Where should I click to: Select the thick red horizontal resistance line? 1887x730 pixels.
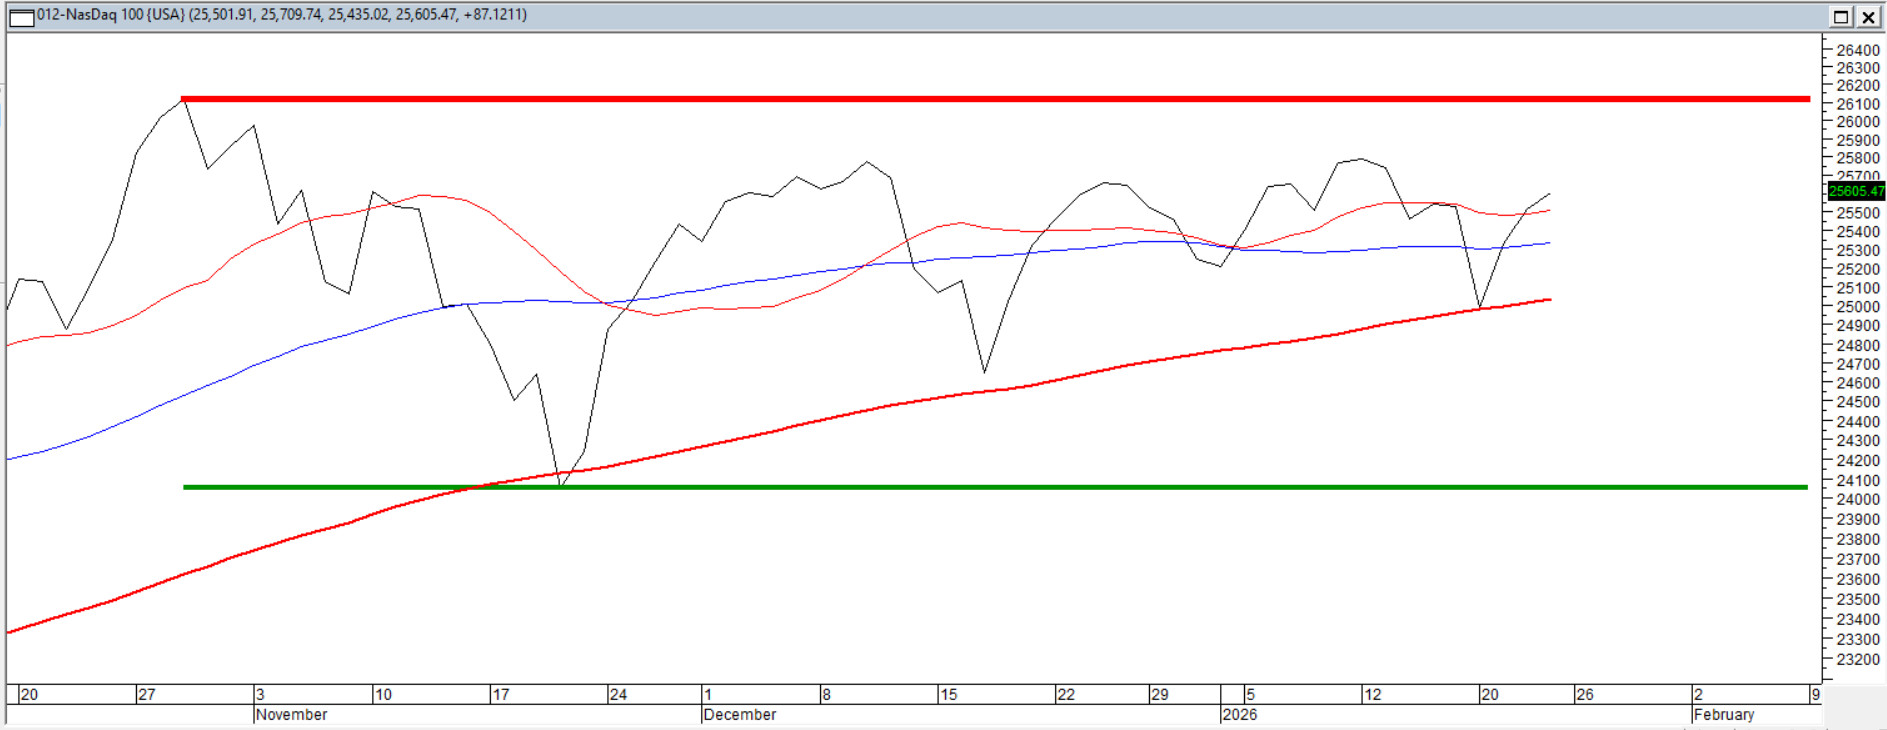[1000, 99]
